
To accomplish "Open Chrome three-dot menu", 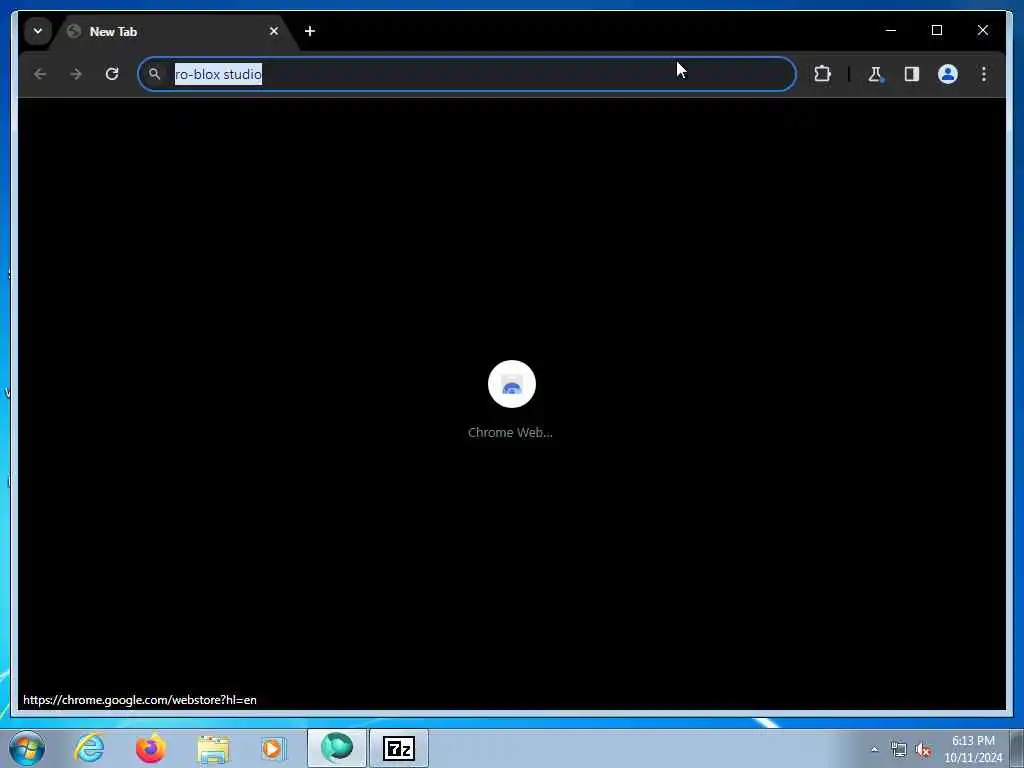I will click(984, 74).
